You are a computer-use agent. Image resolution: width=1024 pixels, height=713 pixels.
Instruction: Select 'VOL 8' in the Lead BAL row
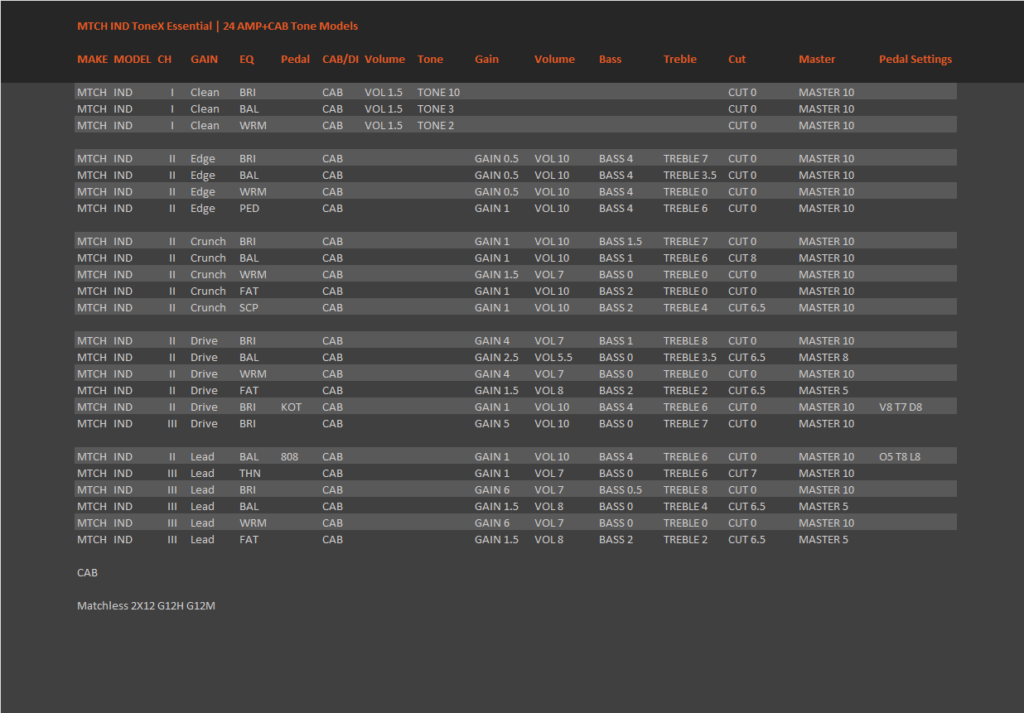549,507
